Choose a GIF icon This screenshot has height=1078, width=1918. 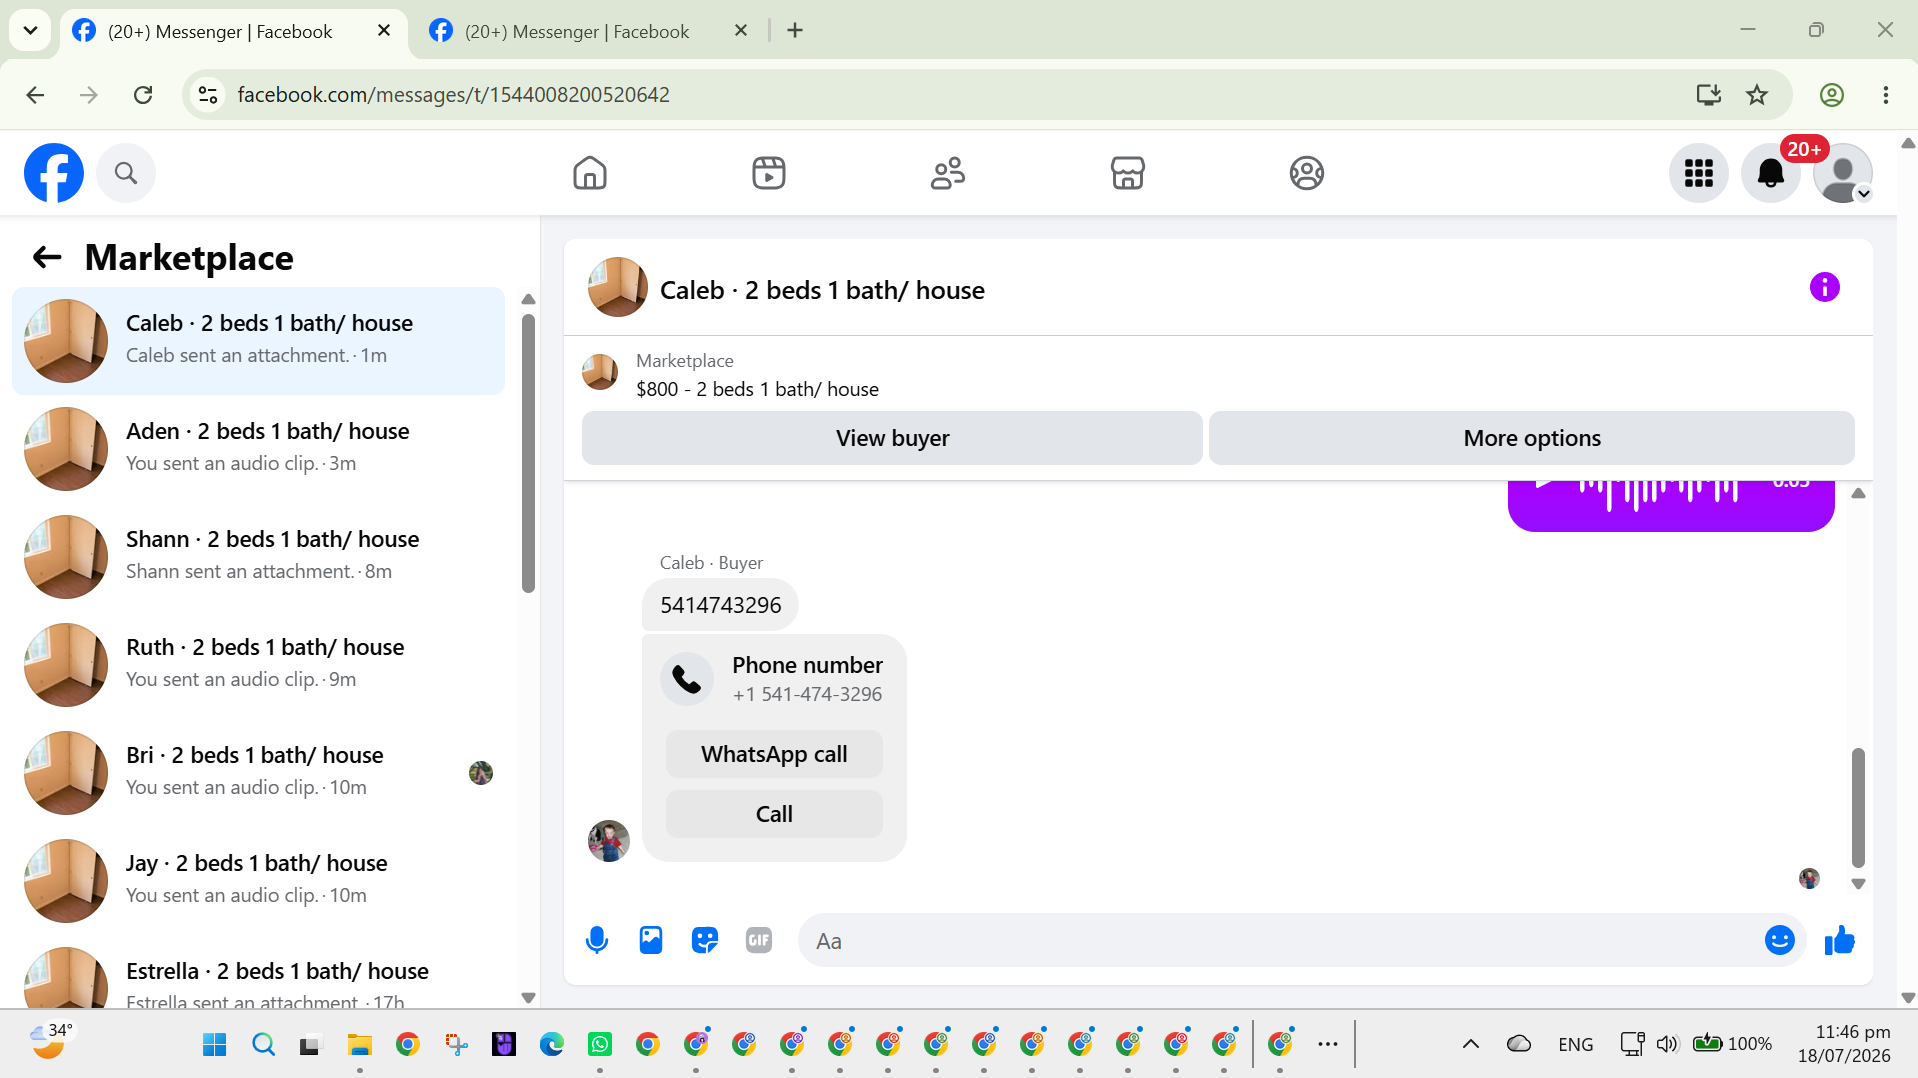point(759,940)
